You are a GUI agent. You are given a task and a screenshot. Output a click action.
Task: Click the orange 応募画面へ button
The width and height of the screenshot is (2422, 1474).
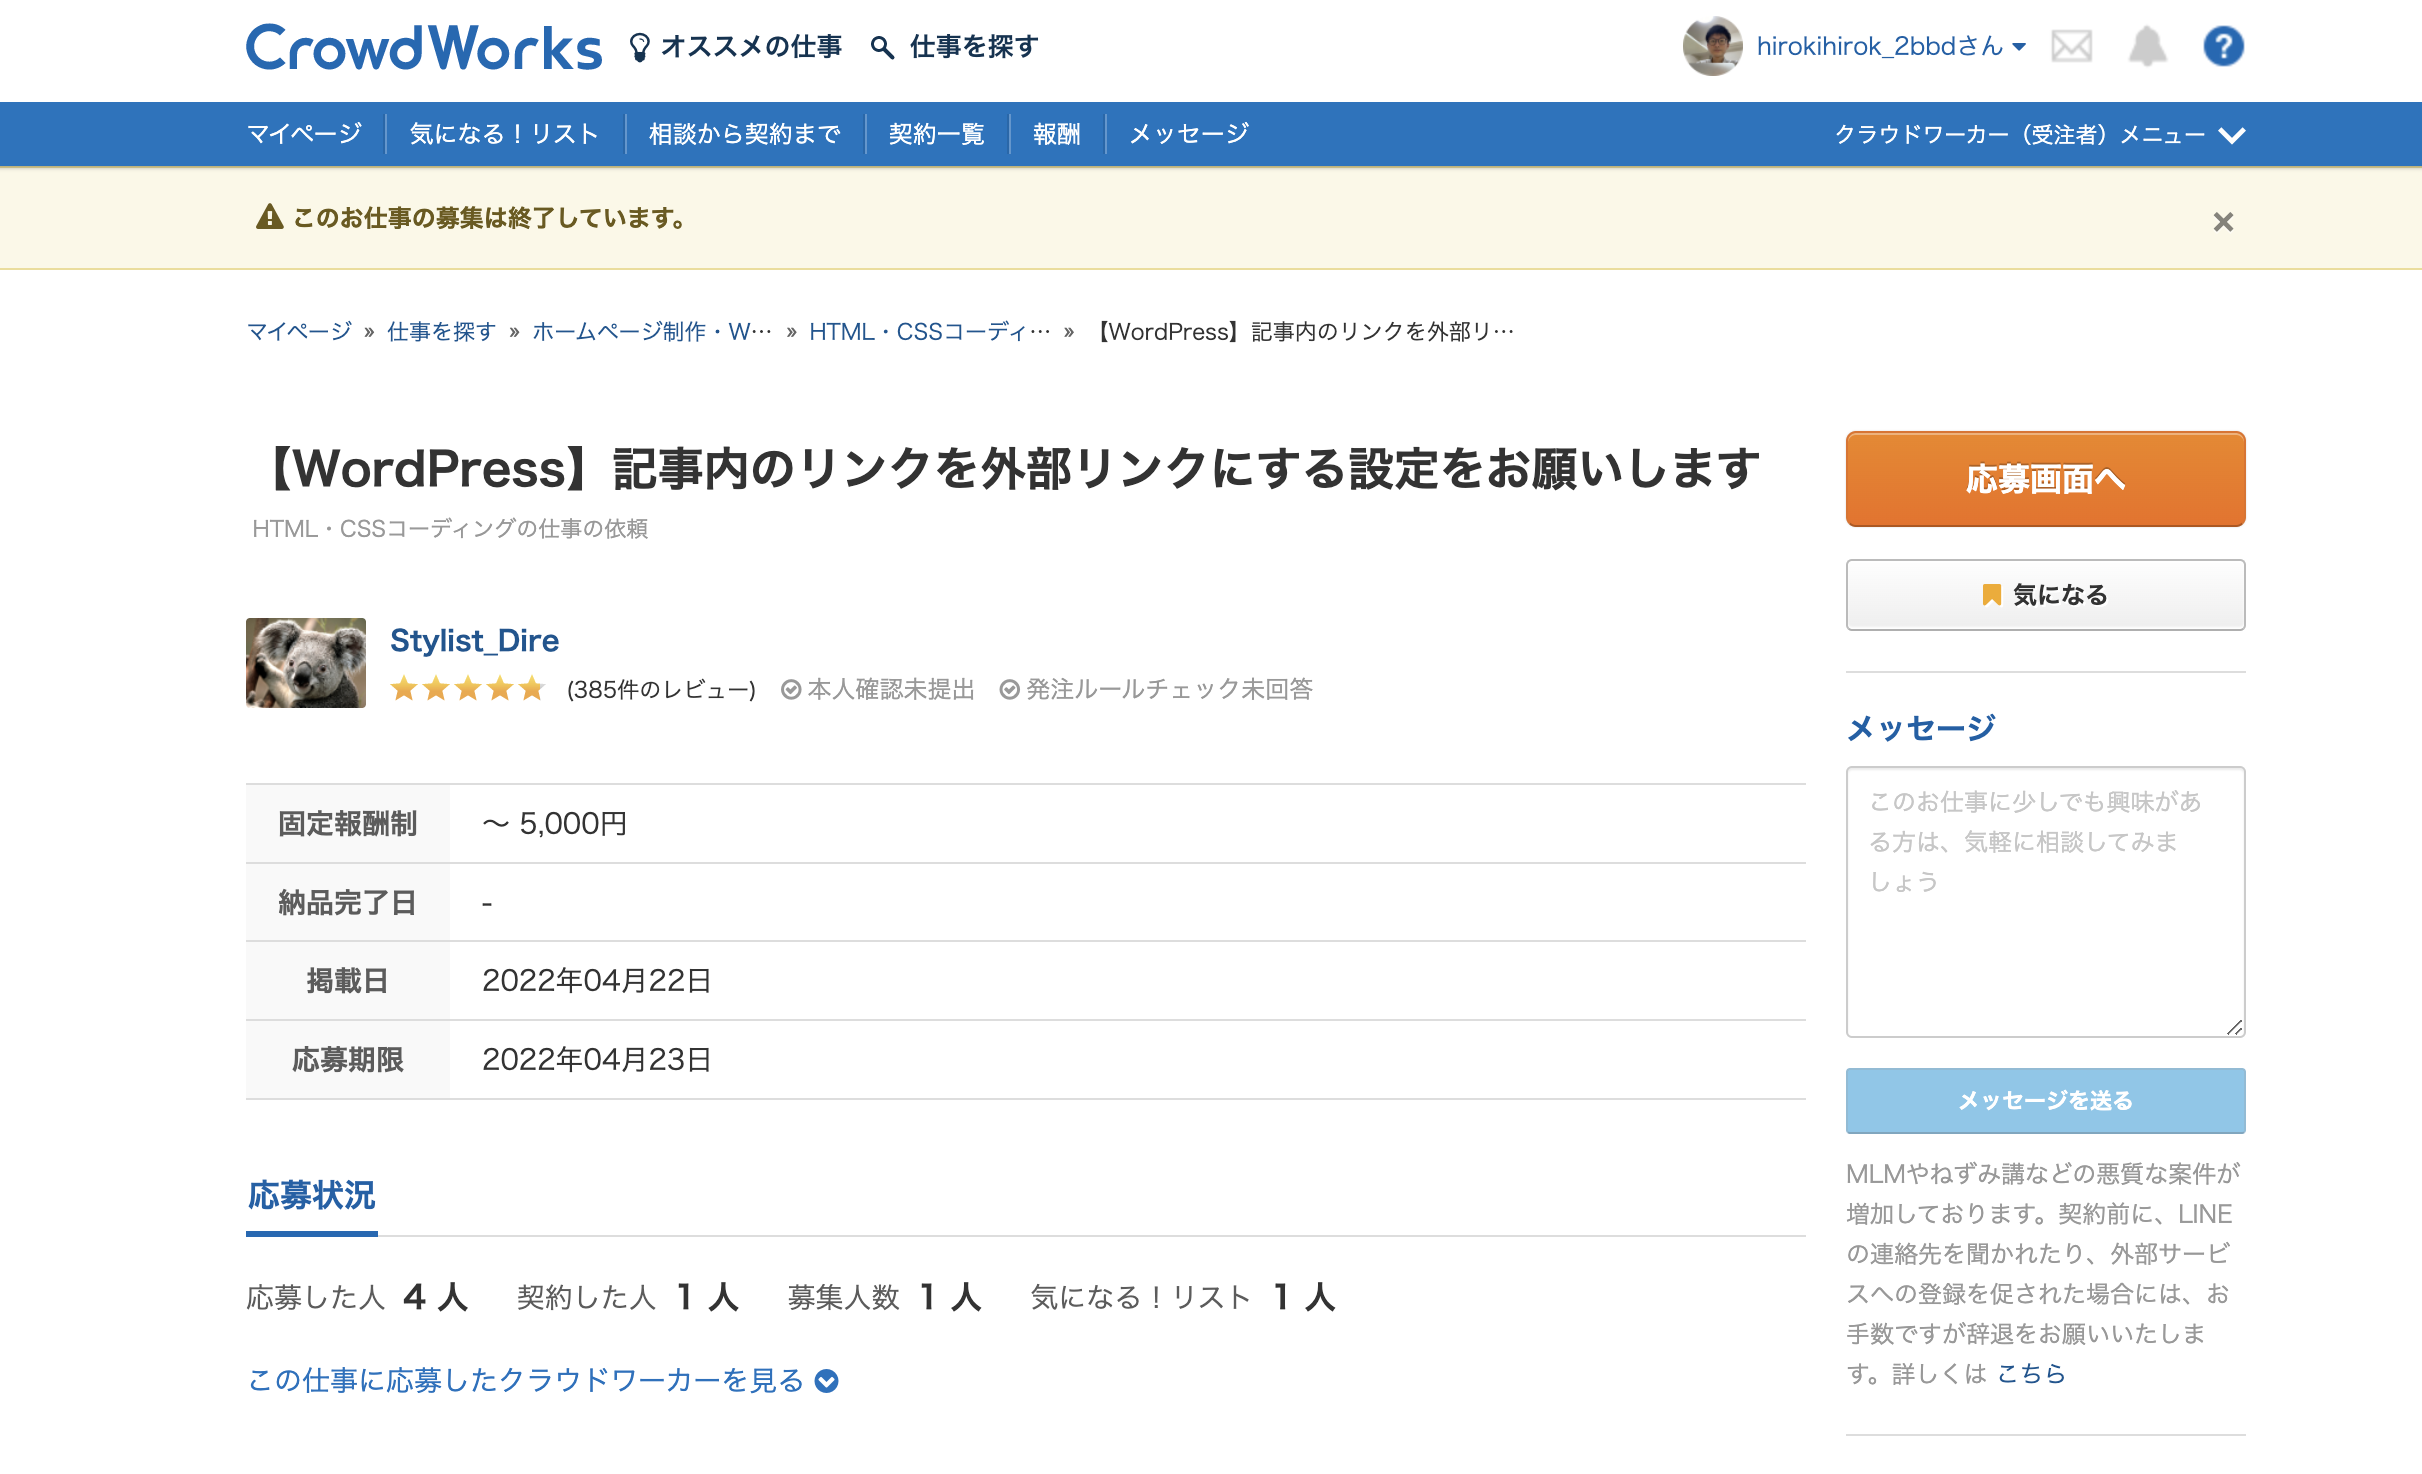pos(2045,479)
